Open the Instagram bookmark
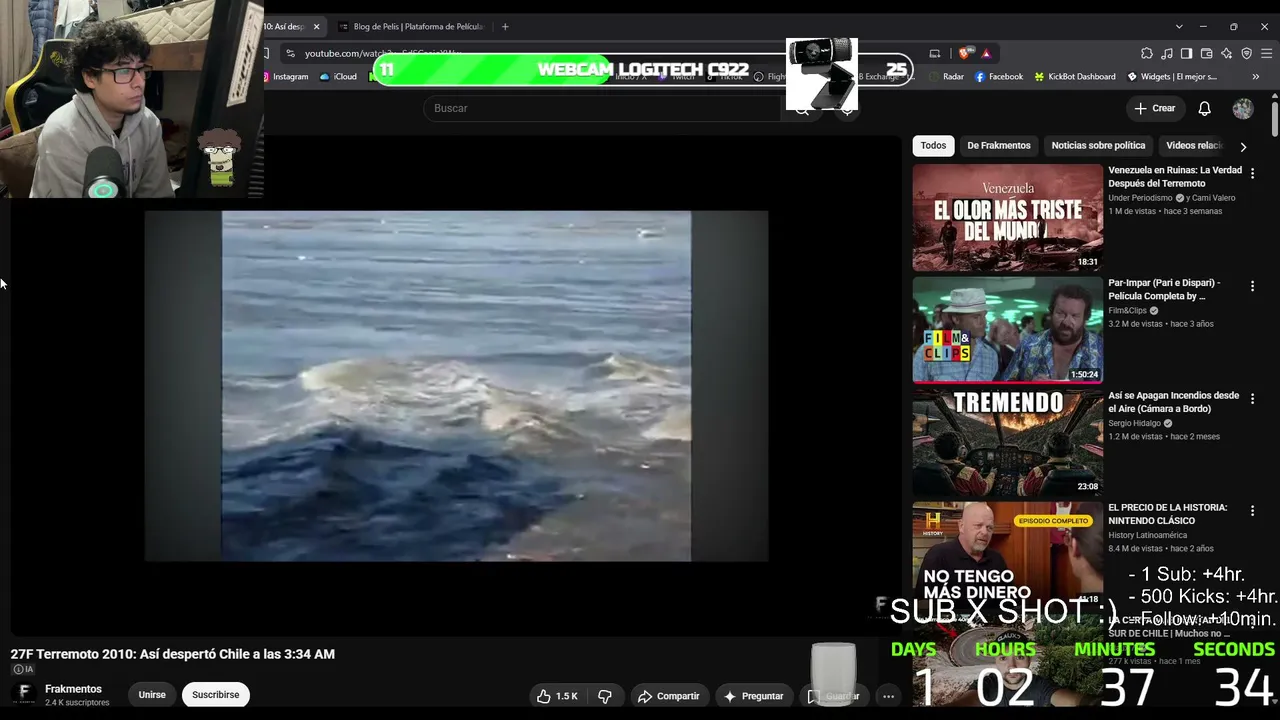This screenshot has height=720, width=1280. tap(286, 76)
